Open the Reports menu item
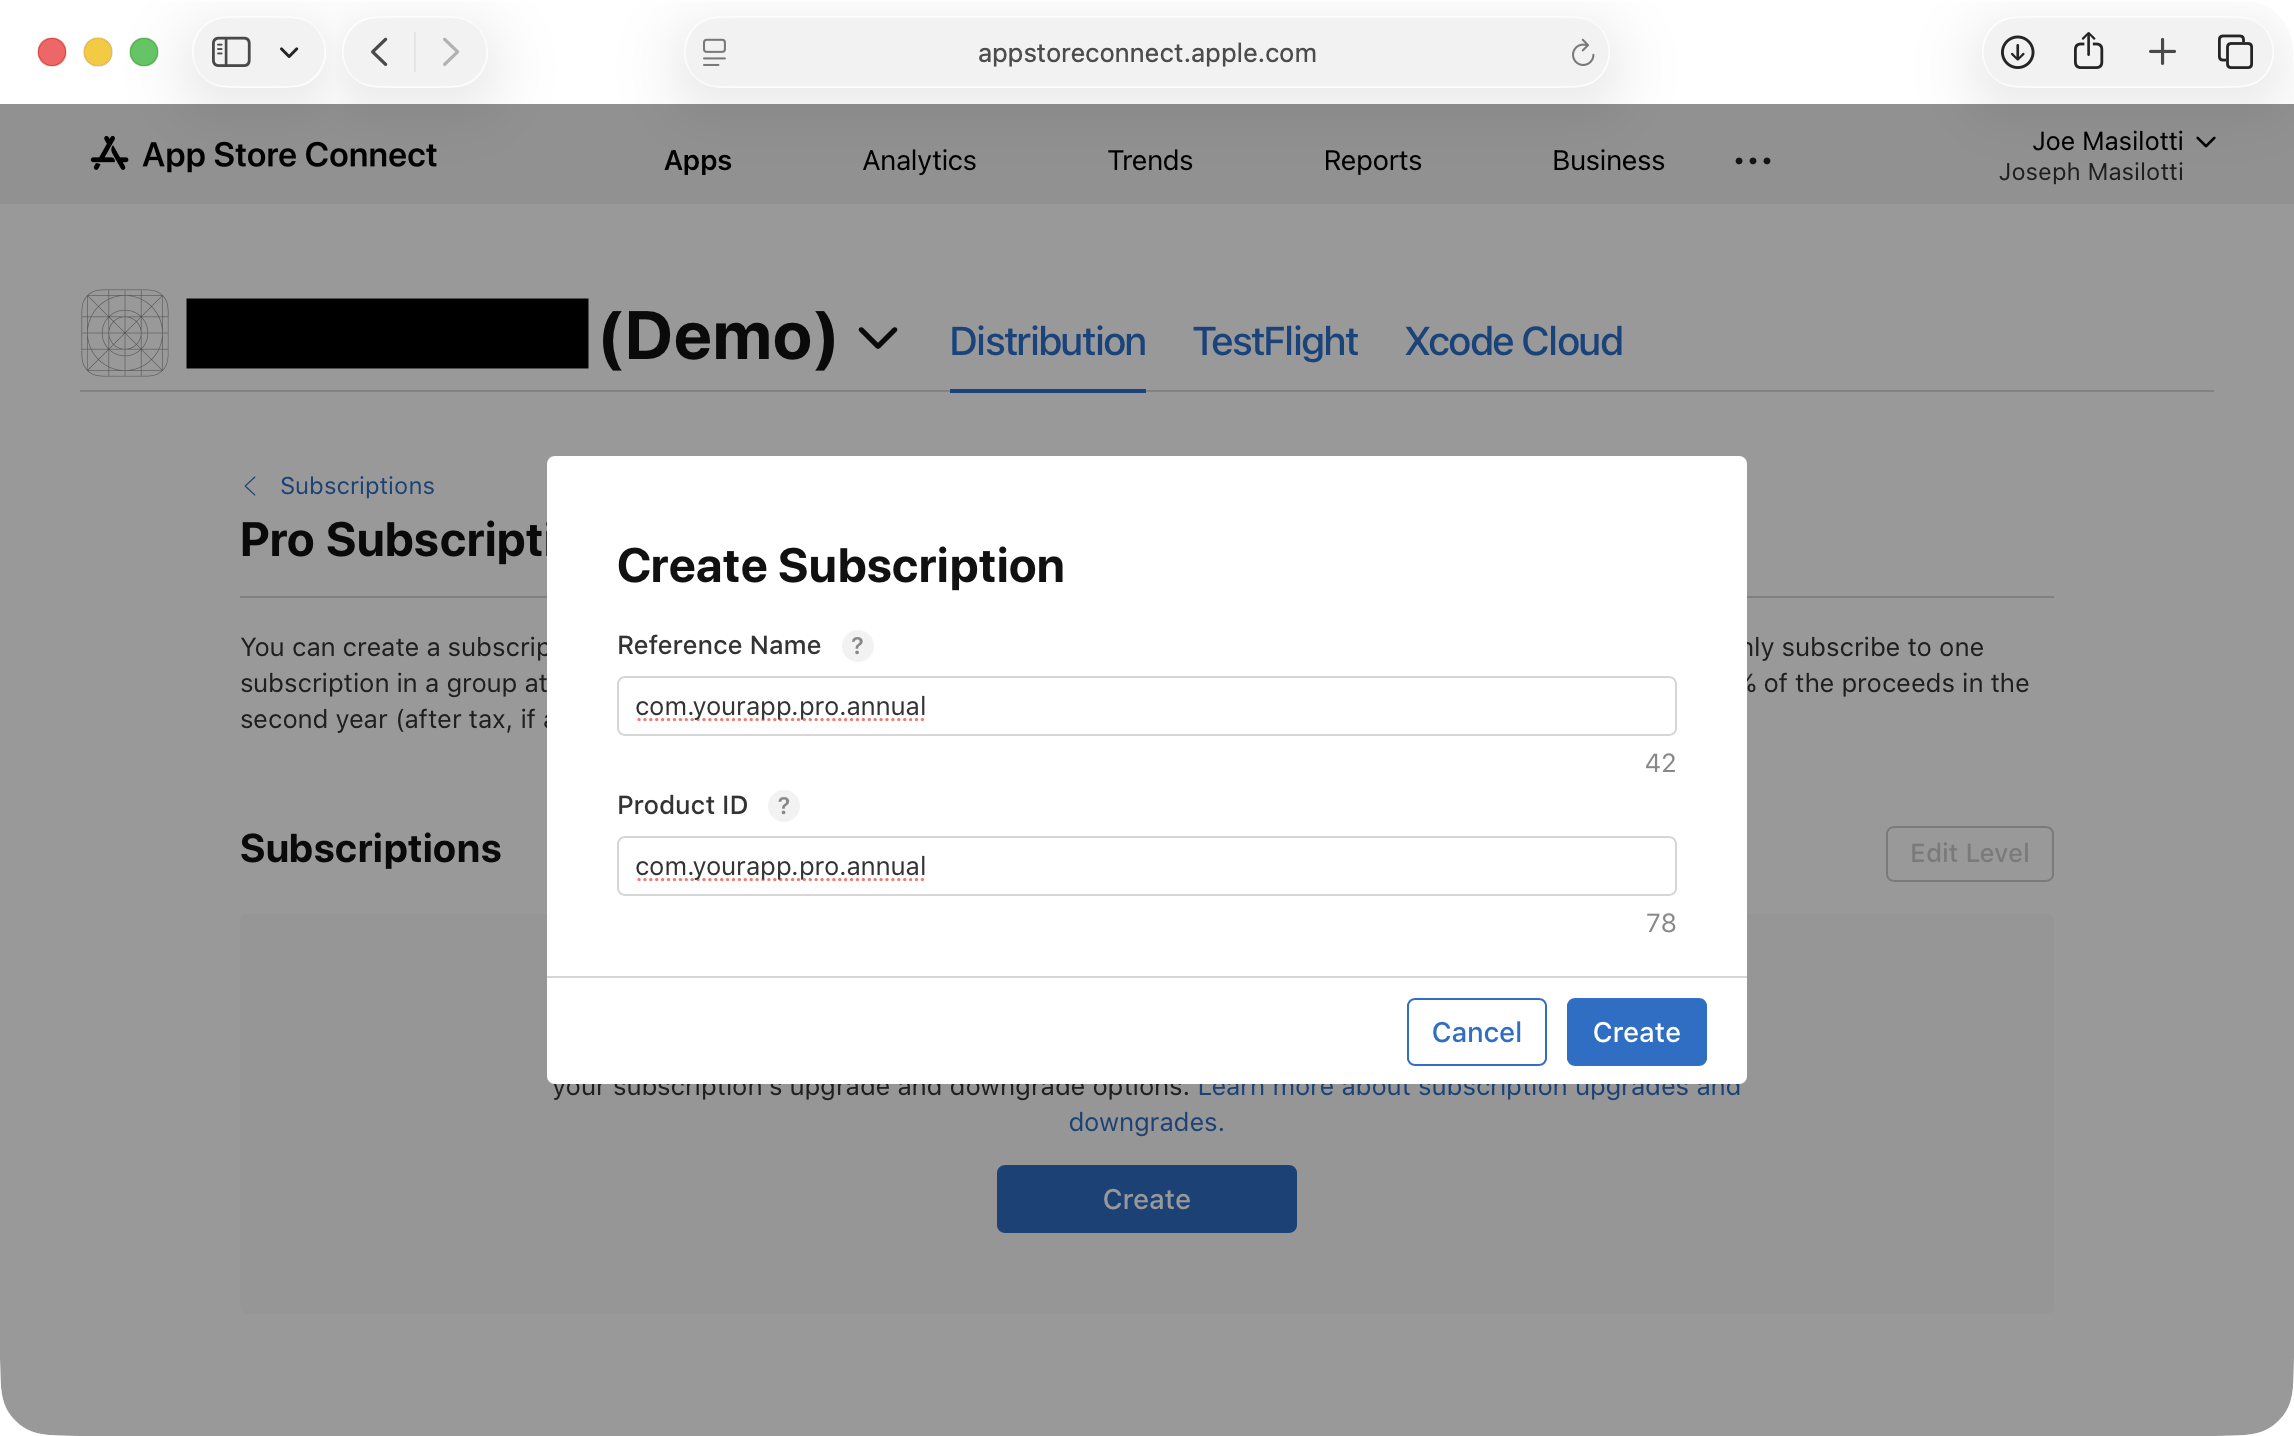This screenshot has width=2294, height=1436. tap(1372, 160)
